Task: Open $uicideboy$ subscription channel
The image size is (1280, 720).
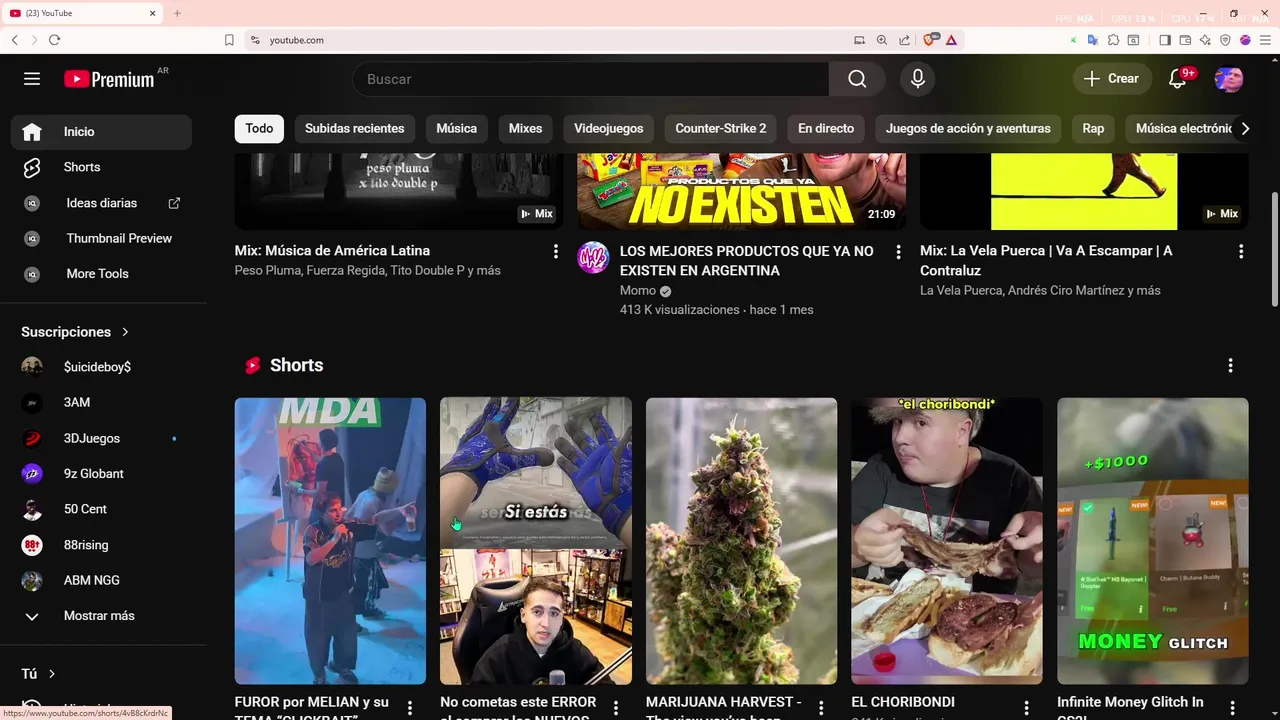Action: [x=101, y=367]
